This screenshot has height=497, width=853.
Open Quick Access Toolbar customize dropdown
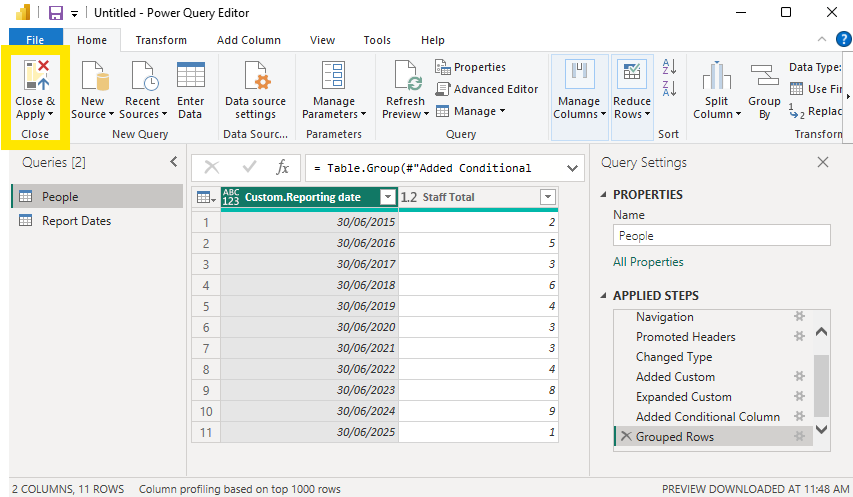[x=75, y=14]
